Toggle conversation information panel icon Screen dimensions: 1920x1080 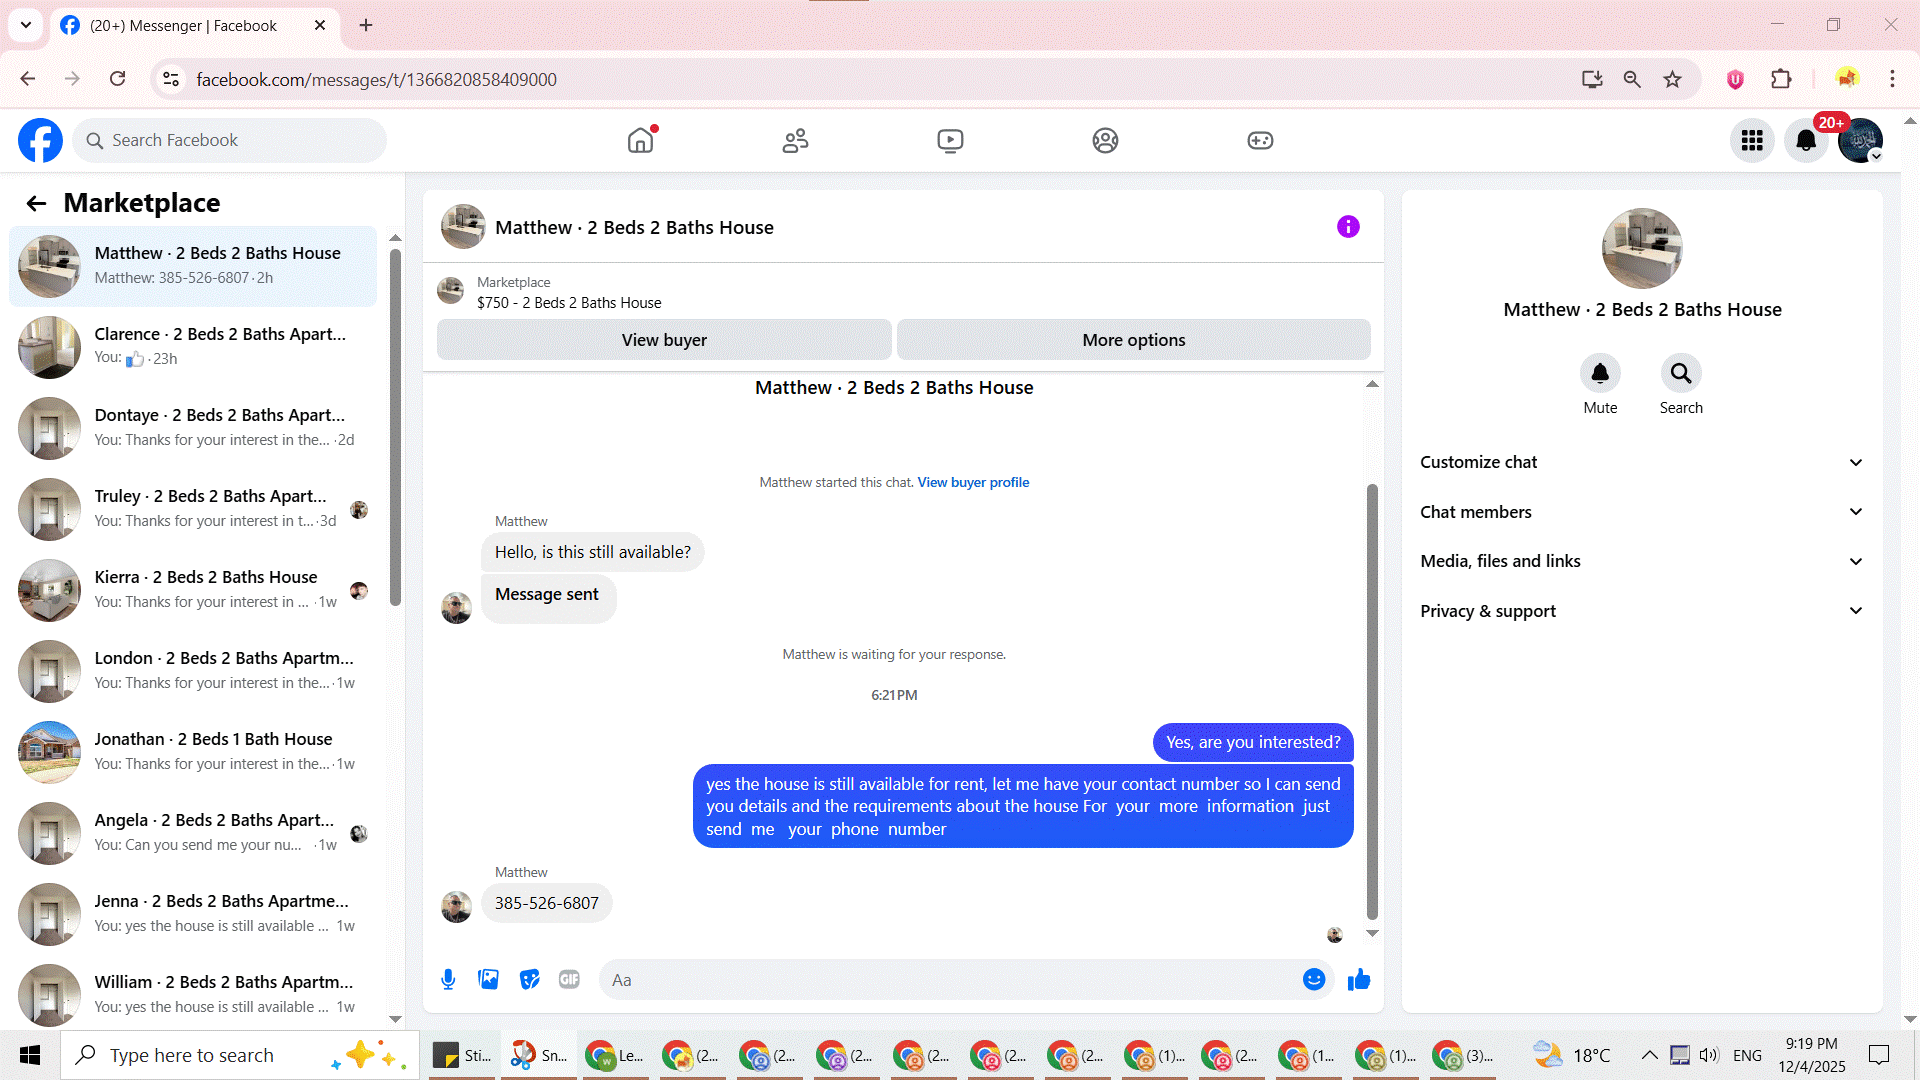pyautogui.click(x=1348, y=227)
